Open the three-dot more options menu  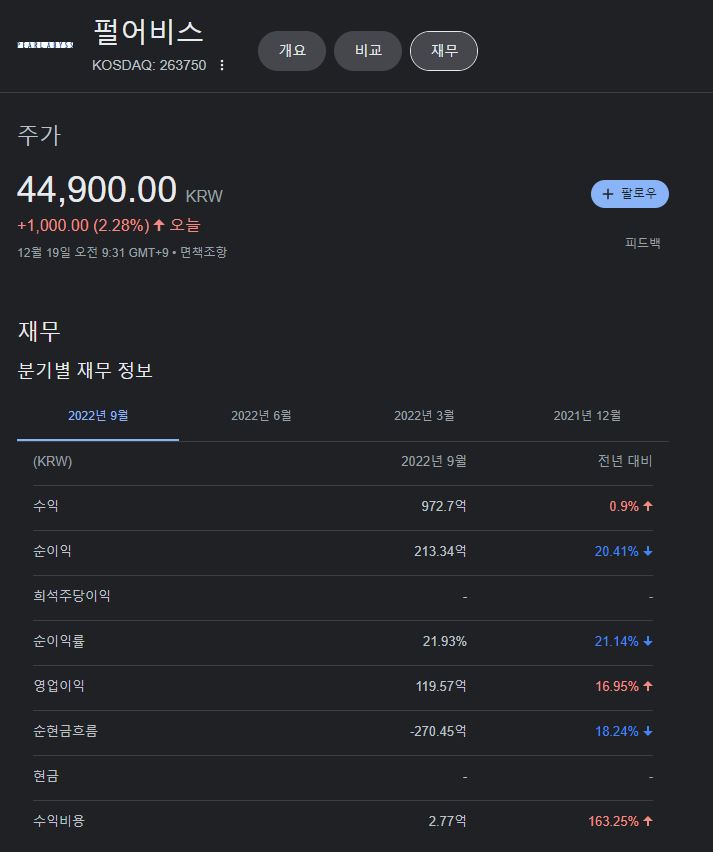click(222, 65)
